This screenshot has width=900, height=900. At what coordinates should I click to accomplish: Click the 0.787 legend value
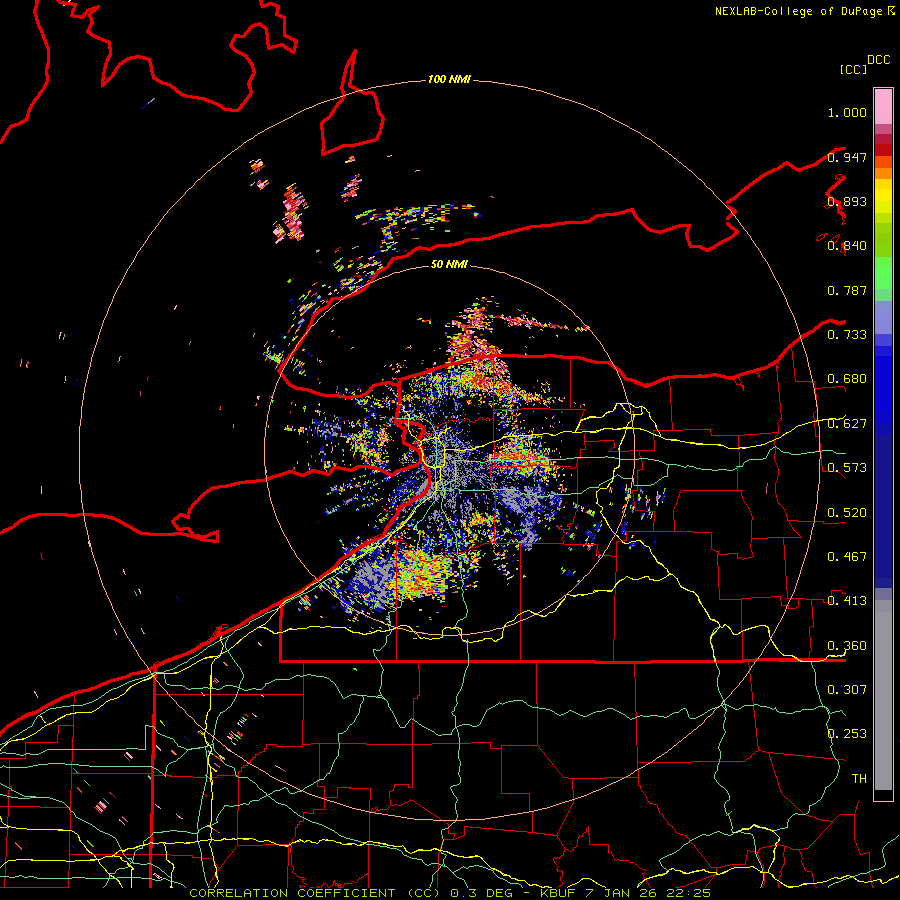click(x=847, y=290)
